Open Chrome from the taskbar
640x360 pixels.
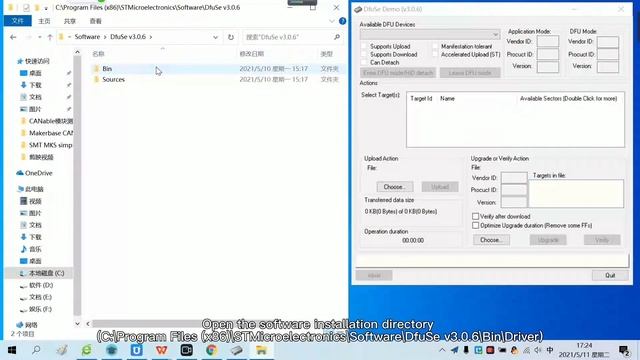tap(211, 350)
